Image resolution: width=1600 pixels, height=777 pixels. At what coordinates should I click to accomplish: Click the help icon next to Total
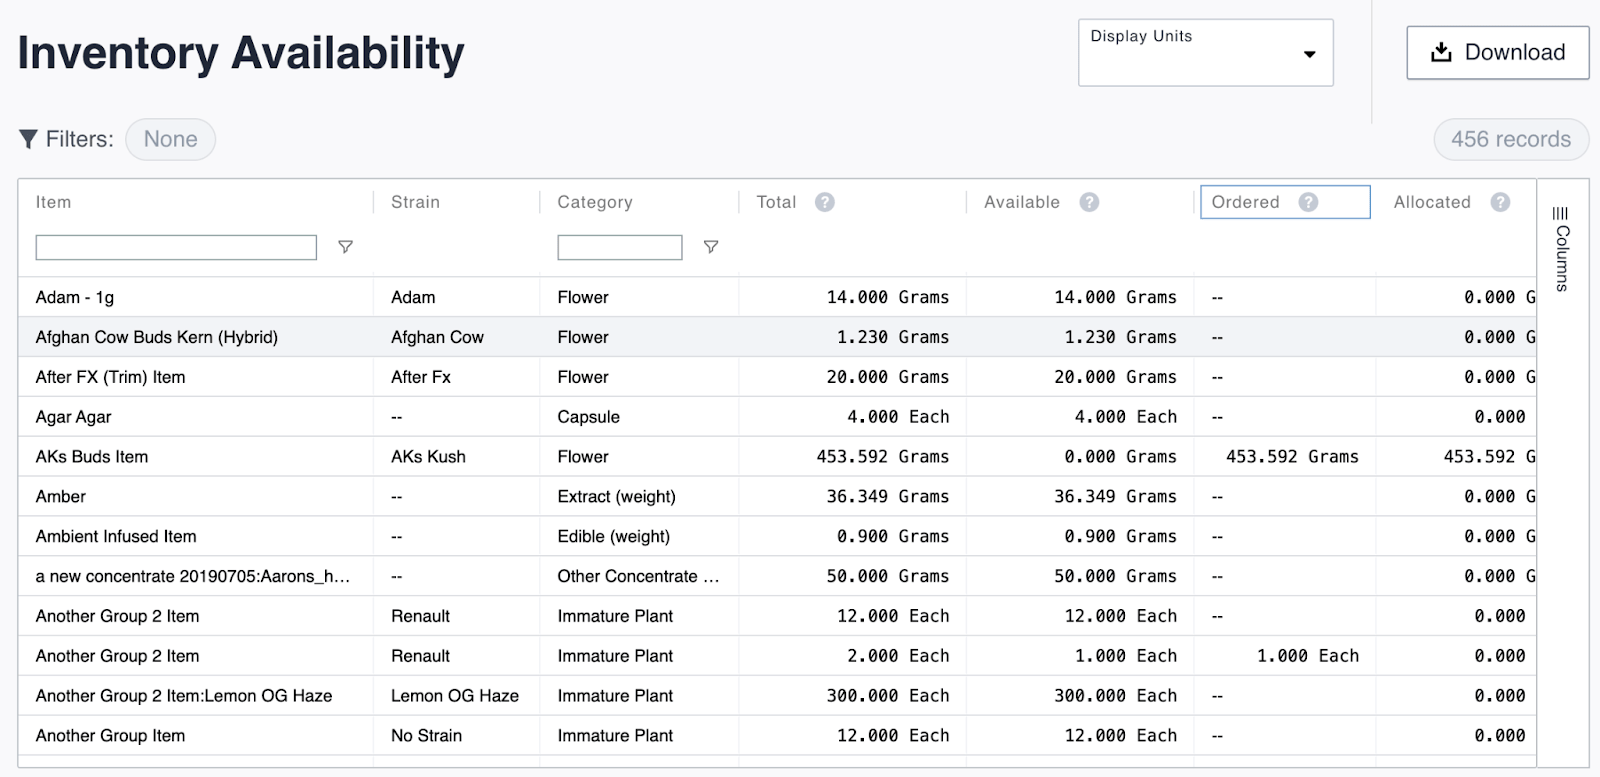click(824, 202)
